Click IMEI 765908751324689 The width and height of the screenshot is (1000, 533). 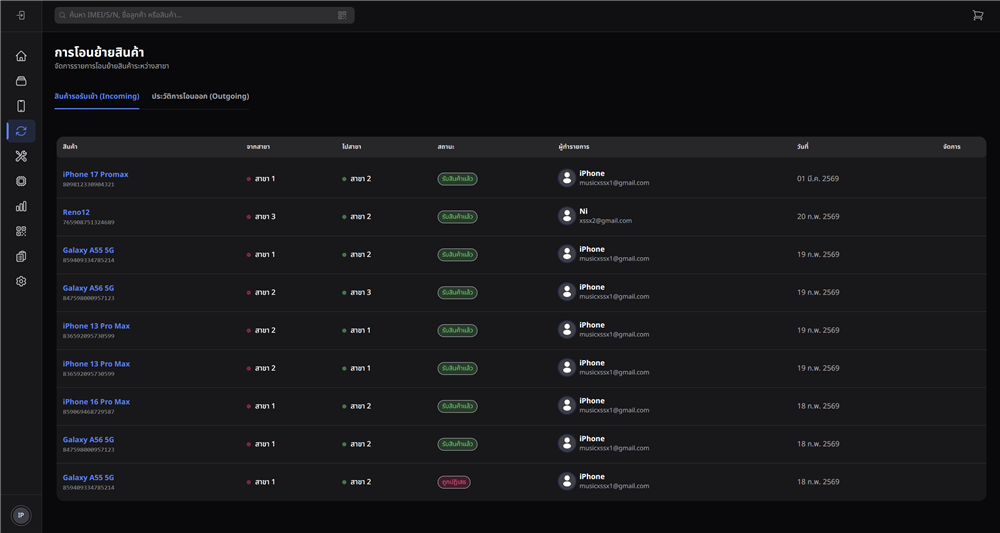point(89,223)
